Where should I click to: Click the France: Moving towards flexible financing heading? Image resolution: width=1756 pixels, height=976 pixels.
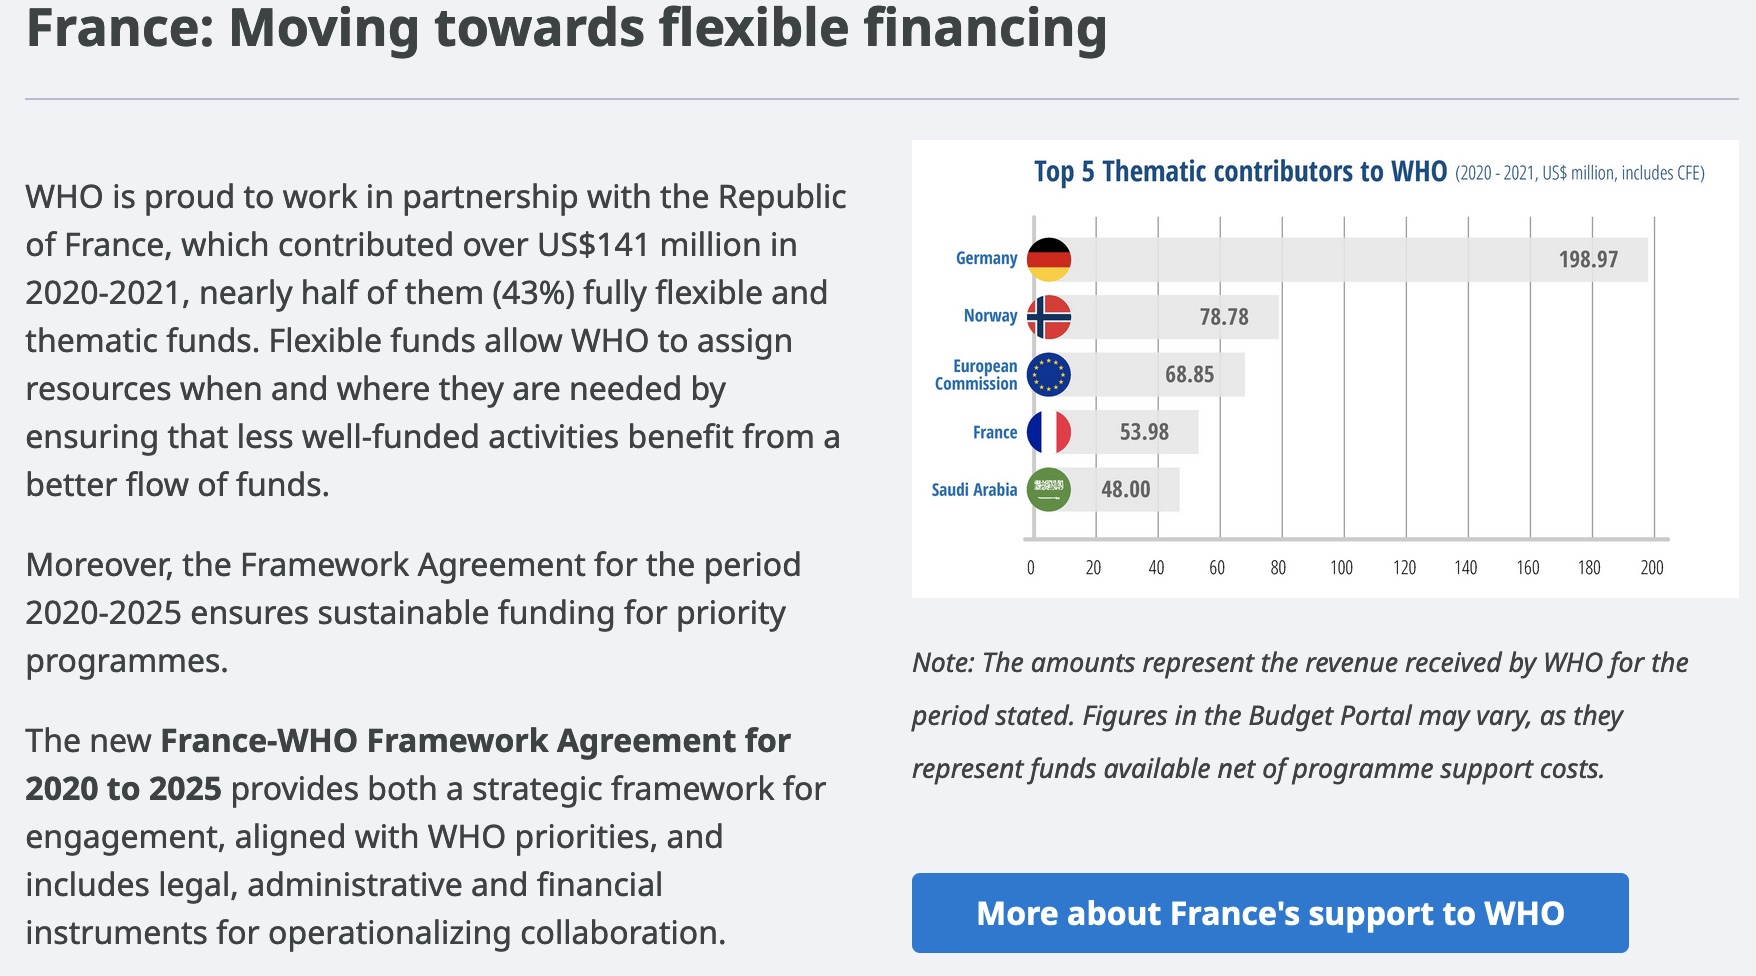[x=566, y=28]
